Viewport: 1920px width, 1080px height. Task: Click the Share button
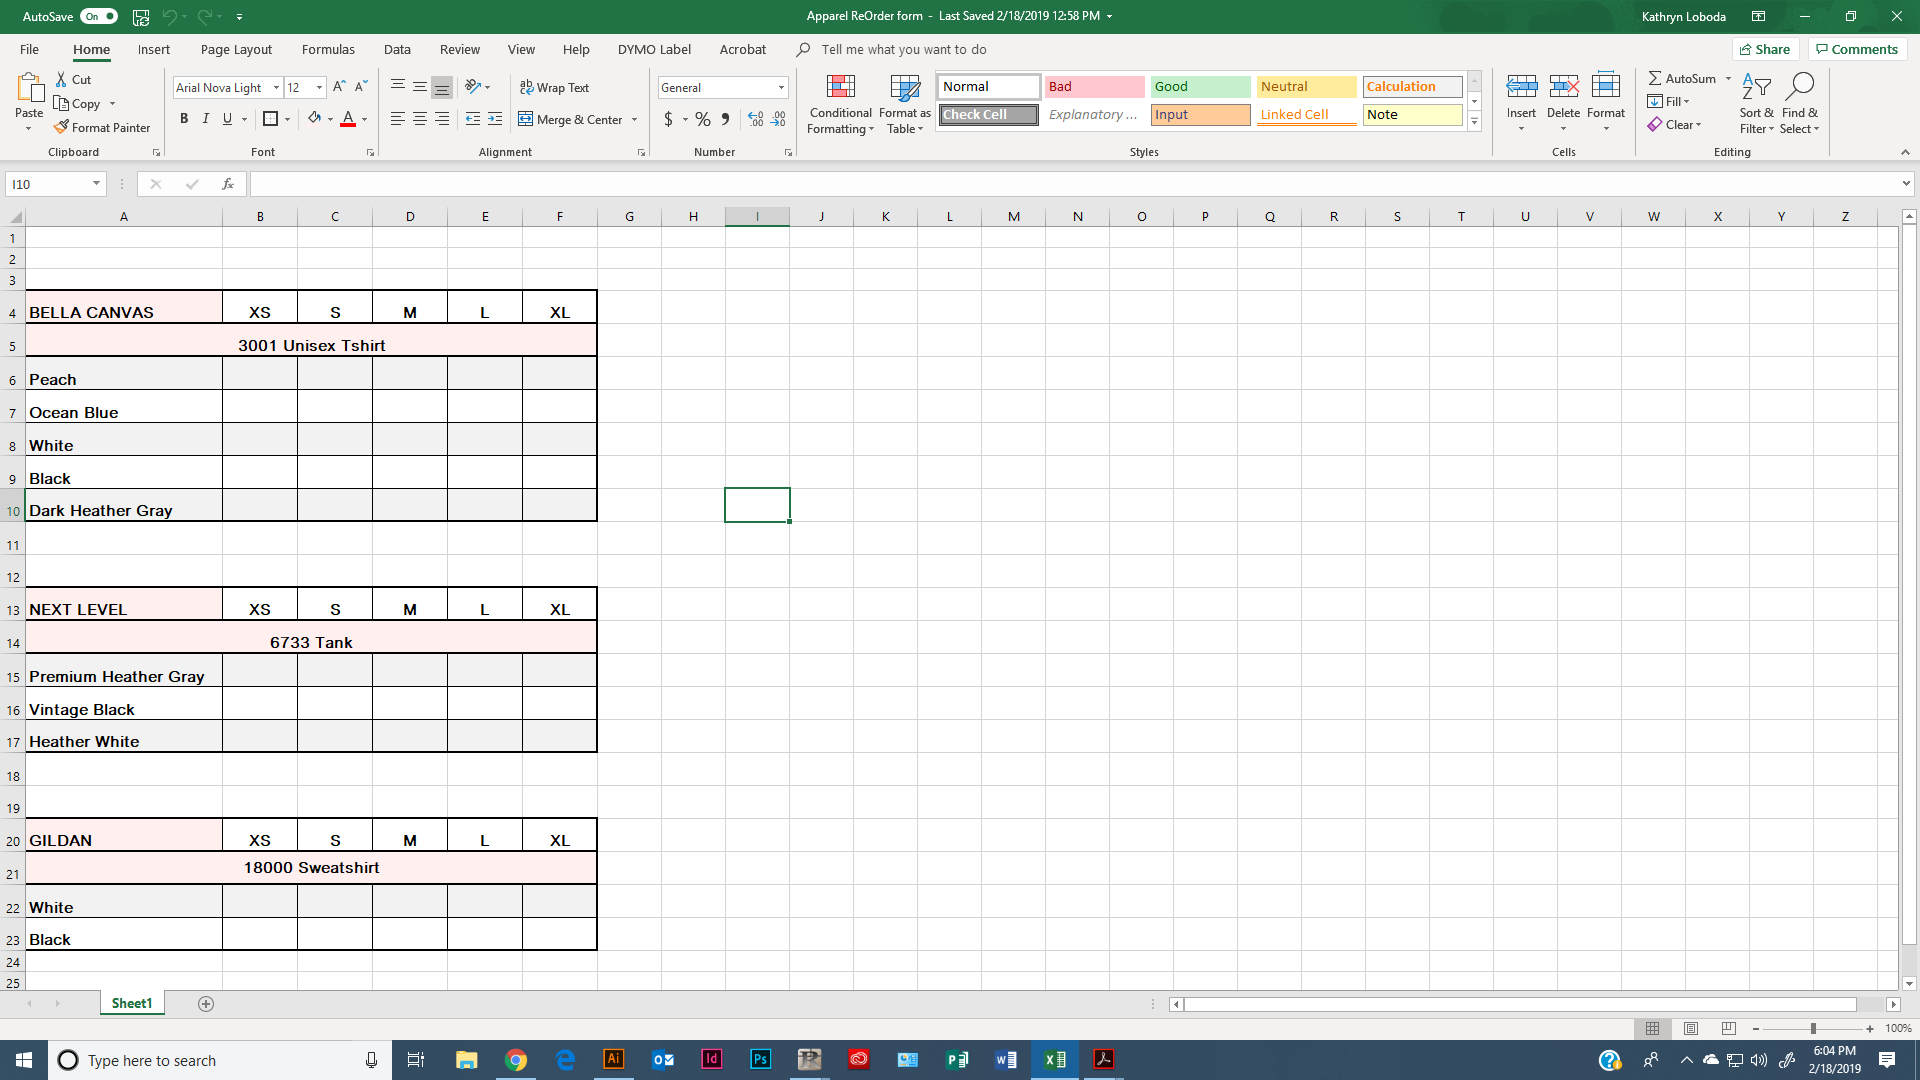1765,49
